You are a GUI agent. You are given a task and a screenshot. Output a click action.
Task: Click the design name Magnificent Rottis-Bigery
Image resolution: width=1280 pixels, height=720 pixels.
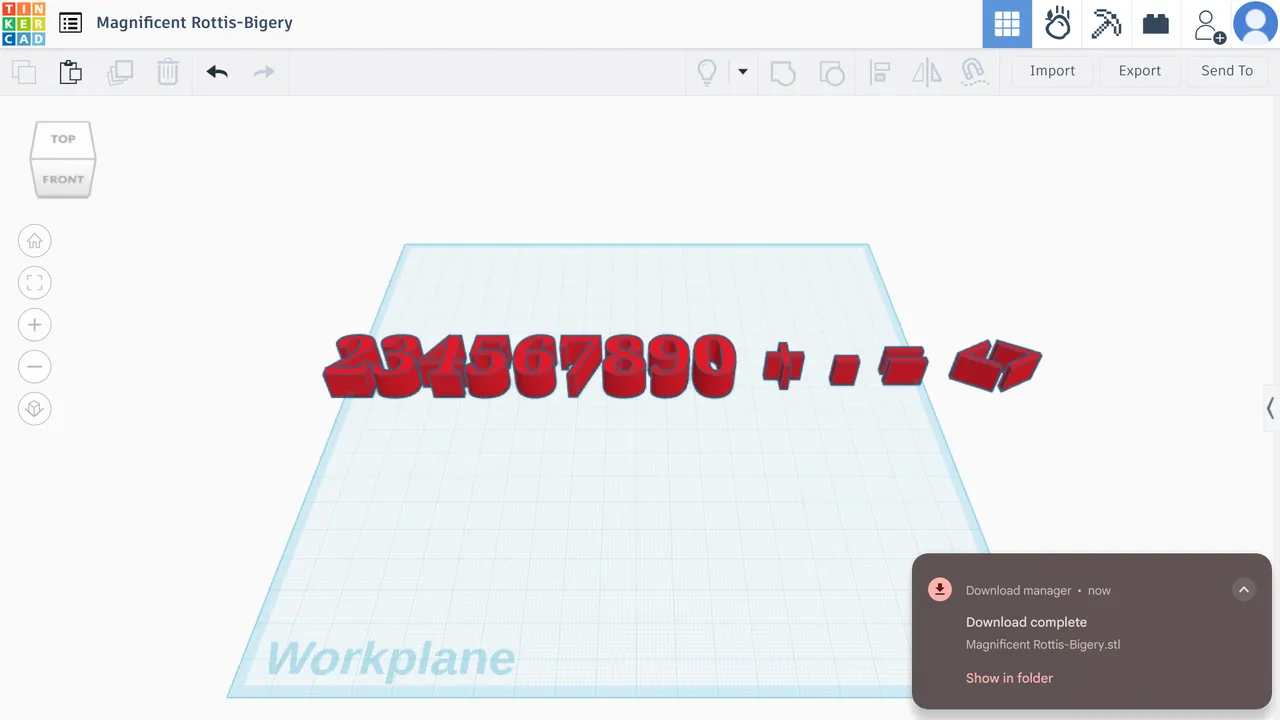(x=195, y=23)
